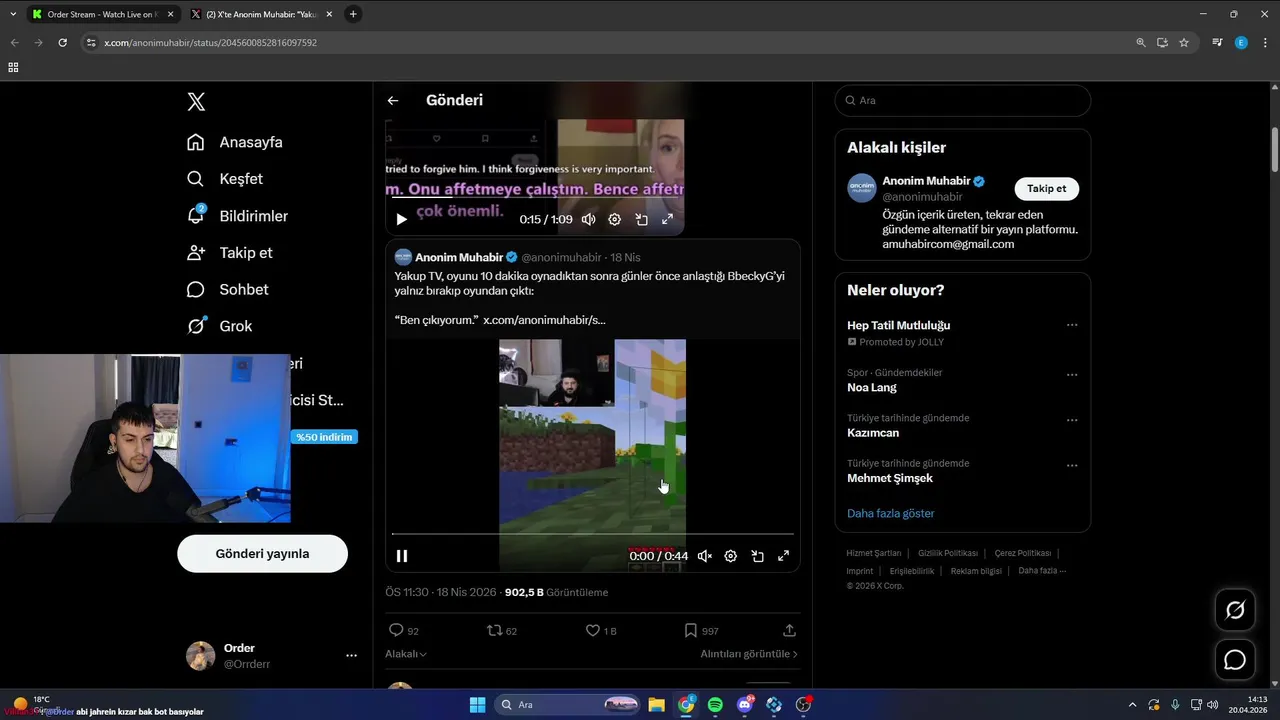Open Chrome three-dot menu
Image resolution: width=1280 pixels, height=720 pixels.
pos(1264,43)
